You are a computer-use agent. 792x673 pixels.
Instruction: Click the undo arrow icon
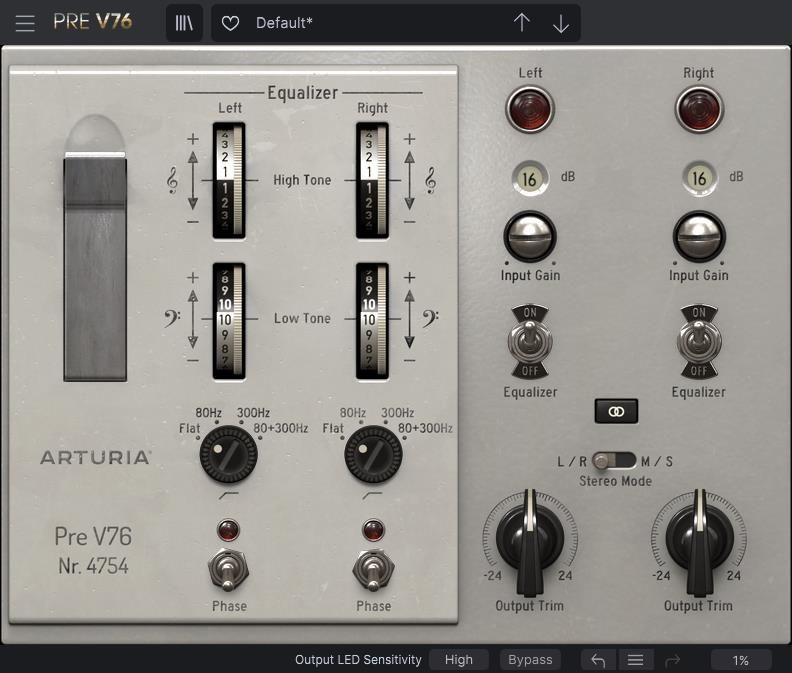pos(598,660)
